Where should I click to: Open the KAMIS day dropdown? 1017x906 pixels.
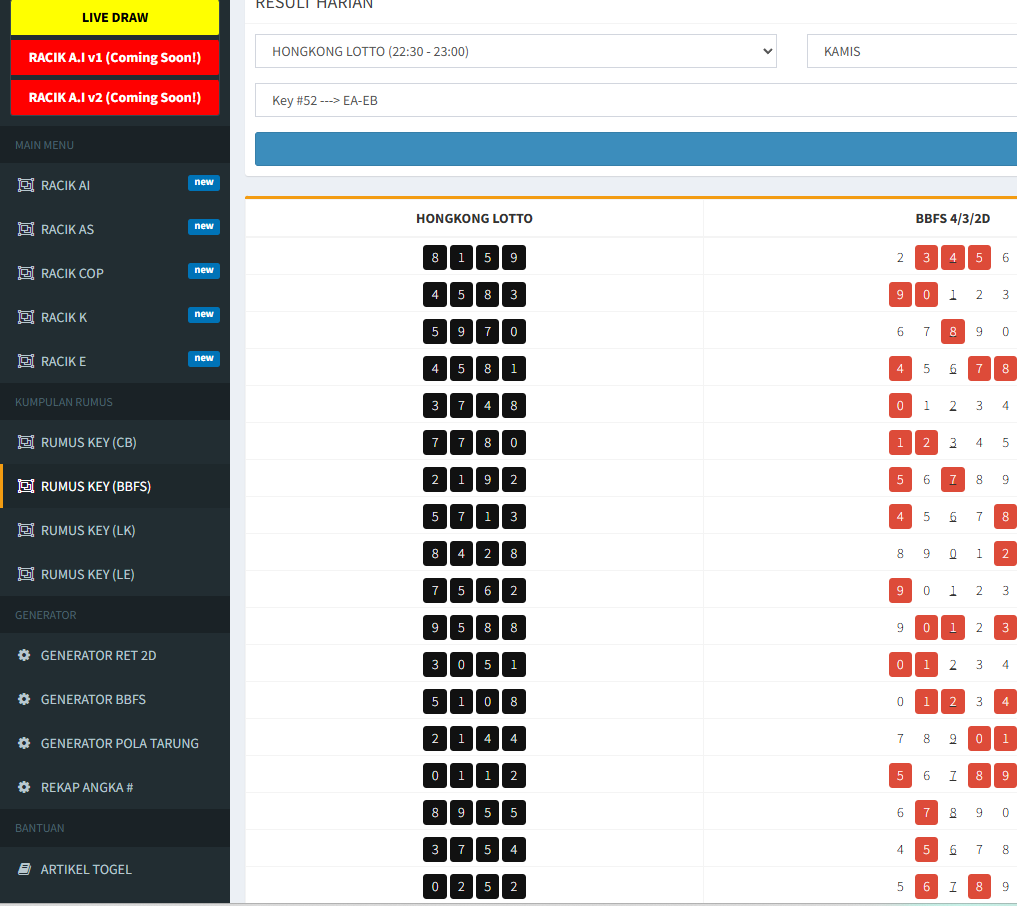click(x=912, y=51)
